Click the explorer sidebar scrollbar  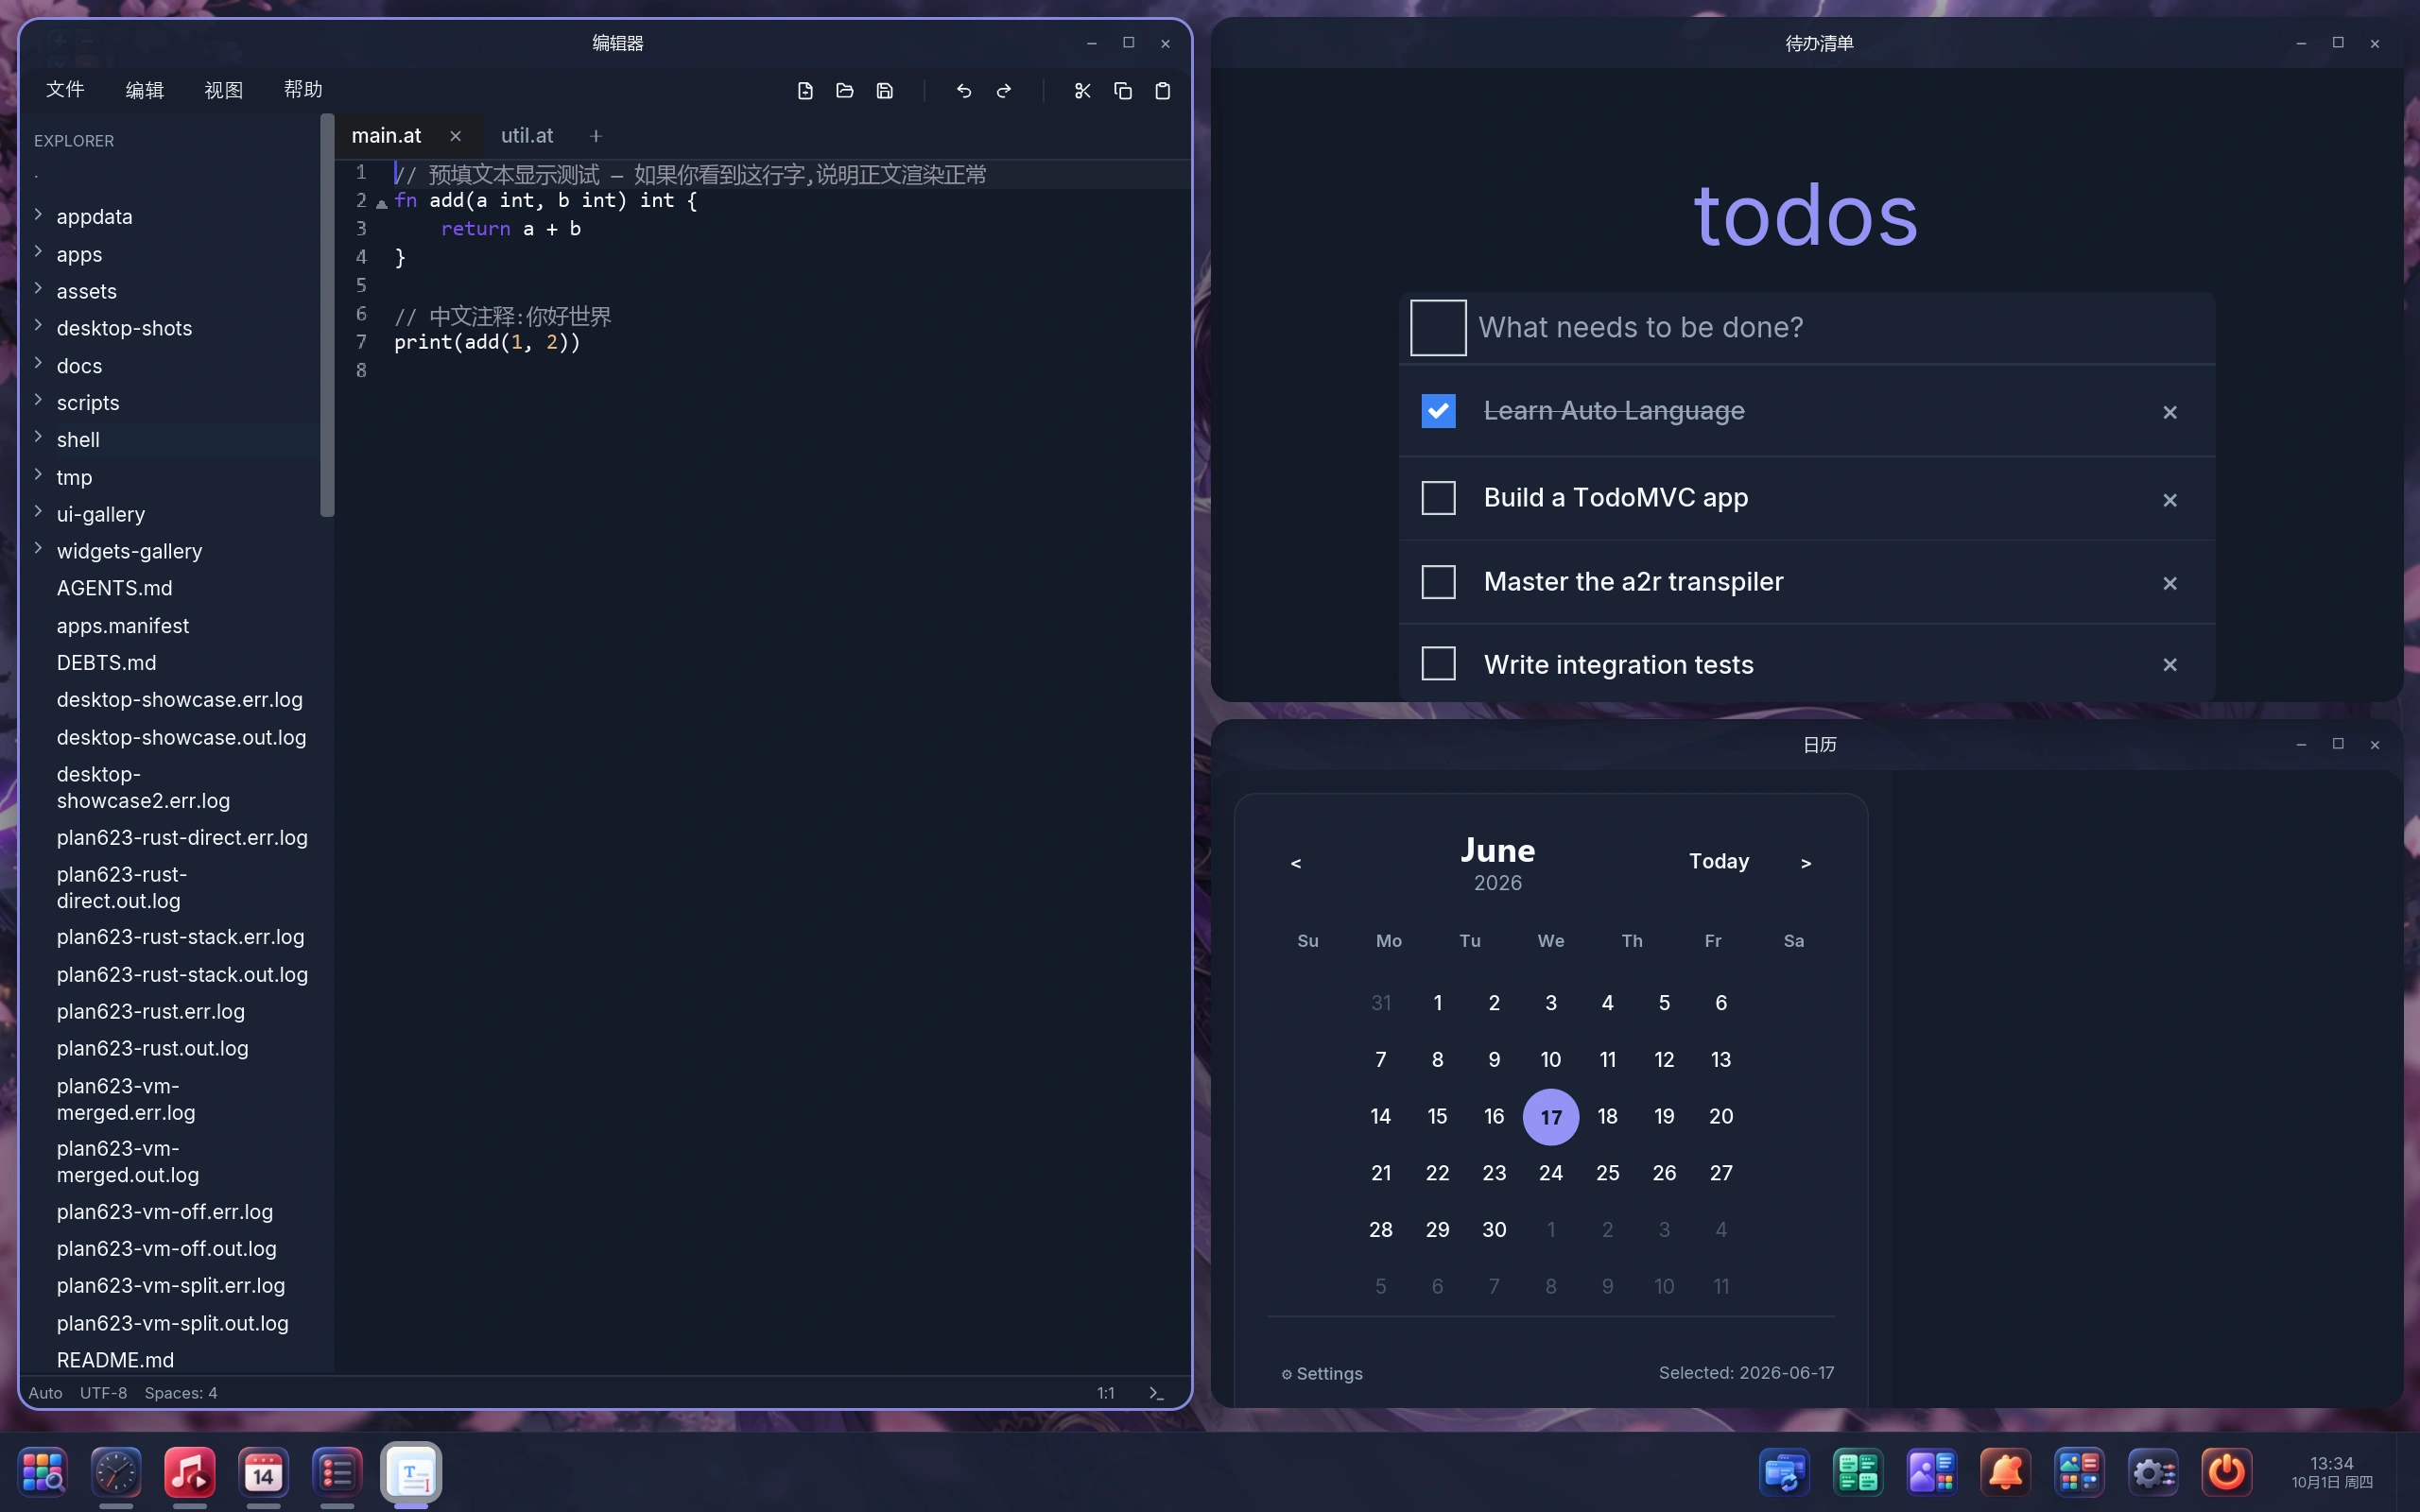click(327, 316)
